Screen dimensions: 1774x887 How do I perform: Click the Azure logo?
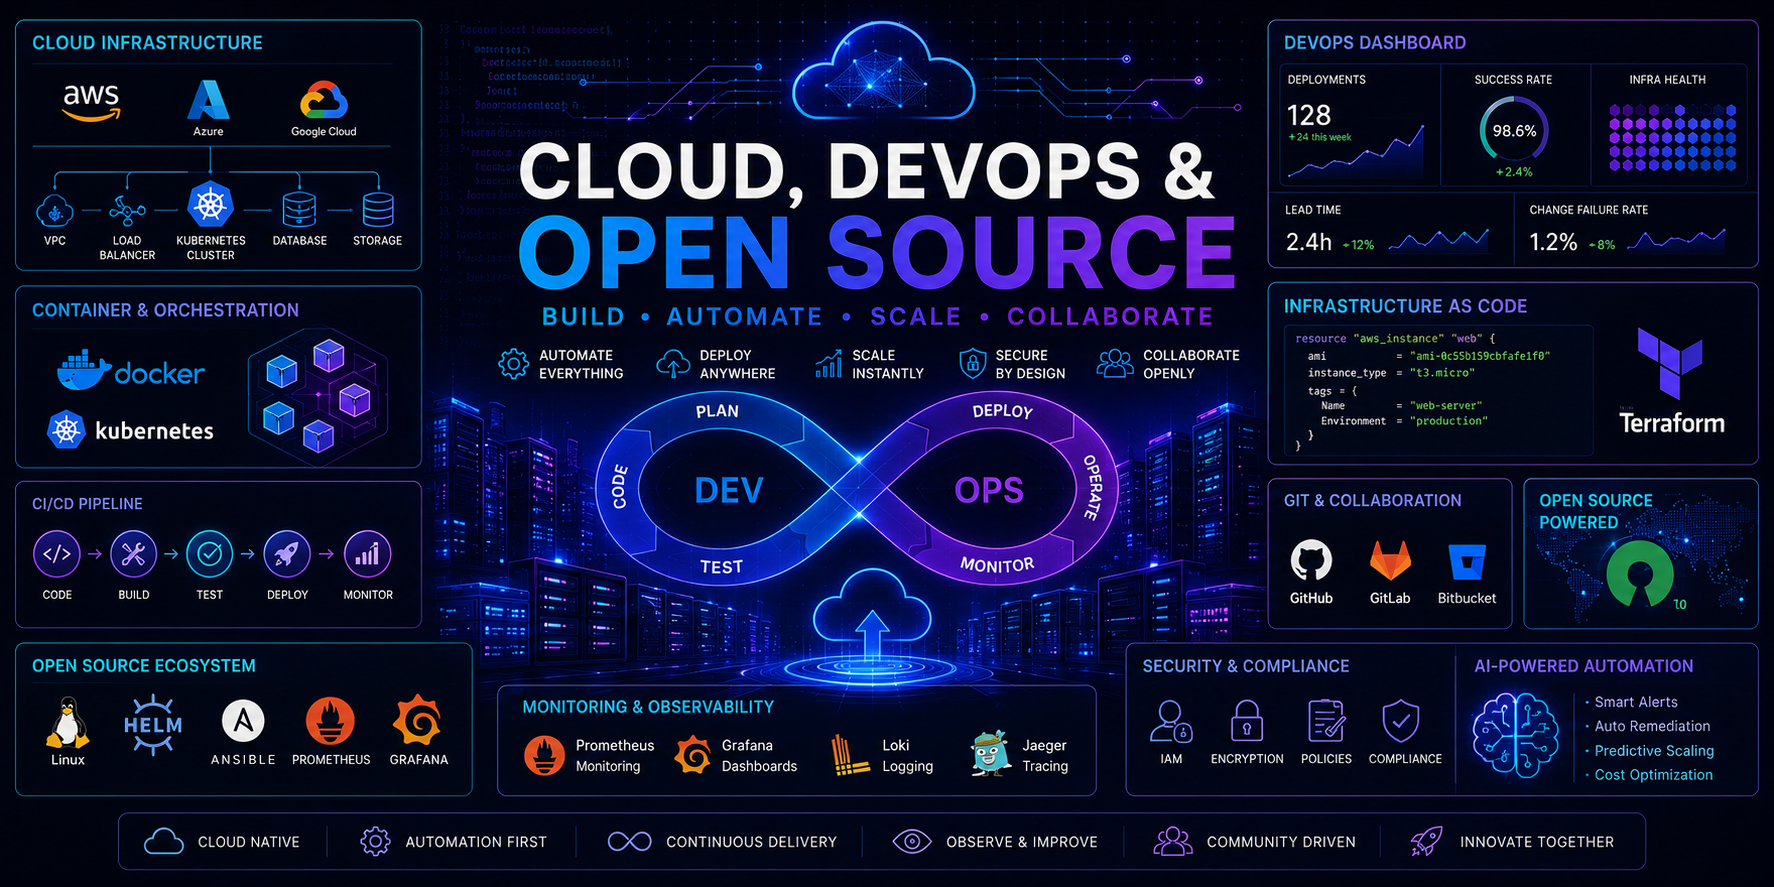208,100
